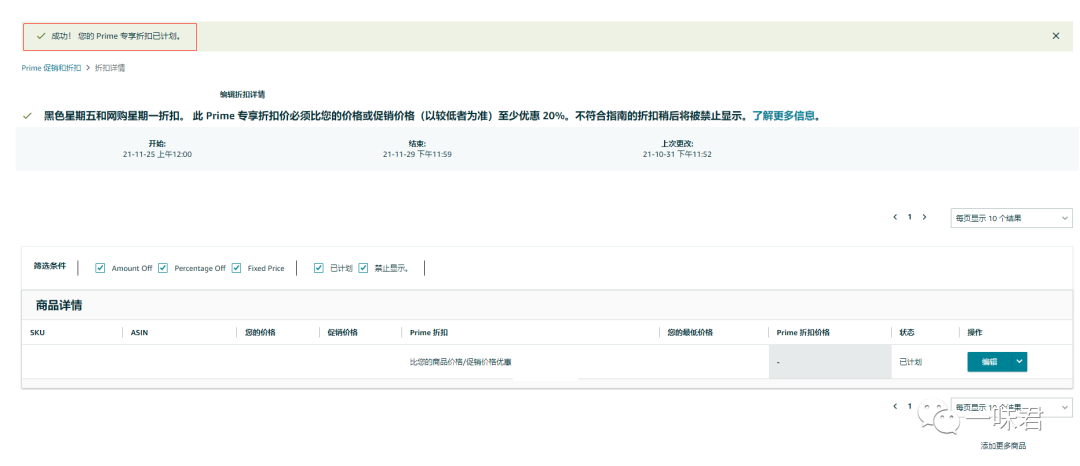Toggle the Amount Off filter checkbox
This screenshot has width=1080, height=466.
point(100,268)
